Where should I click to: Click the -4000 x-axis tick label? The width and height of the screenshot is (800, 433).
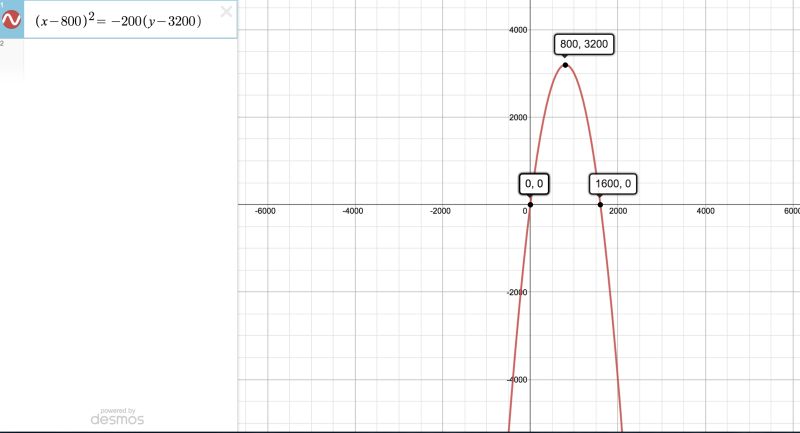pyautogui.click(x=353, y=211)
